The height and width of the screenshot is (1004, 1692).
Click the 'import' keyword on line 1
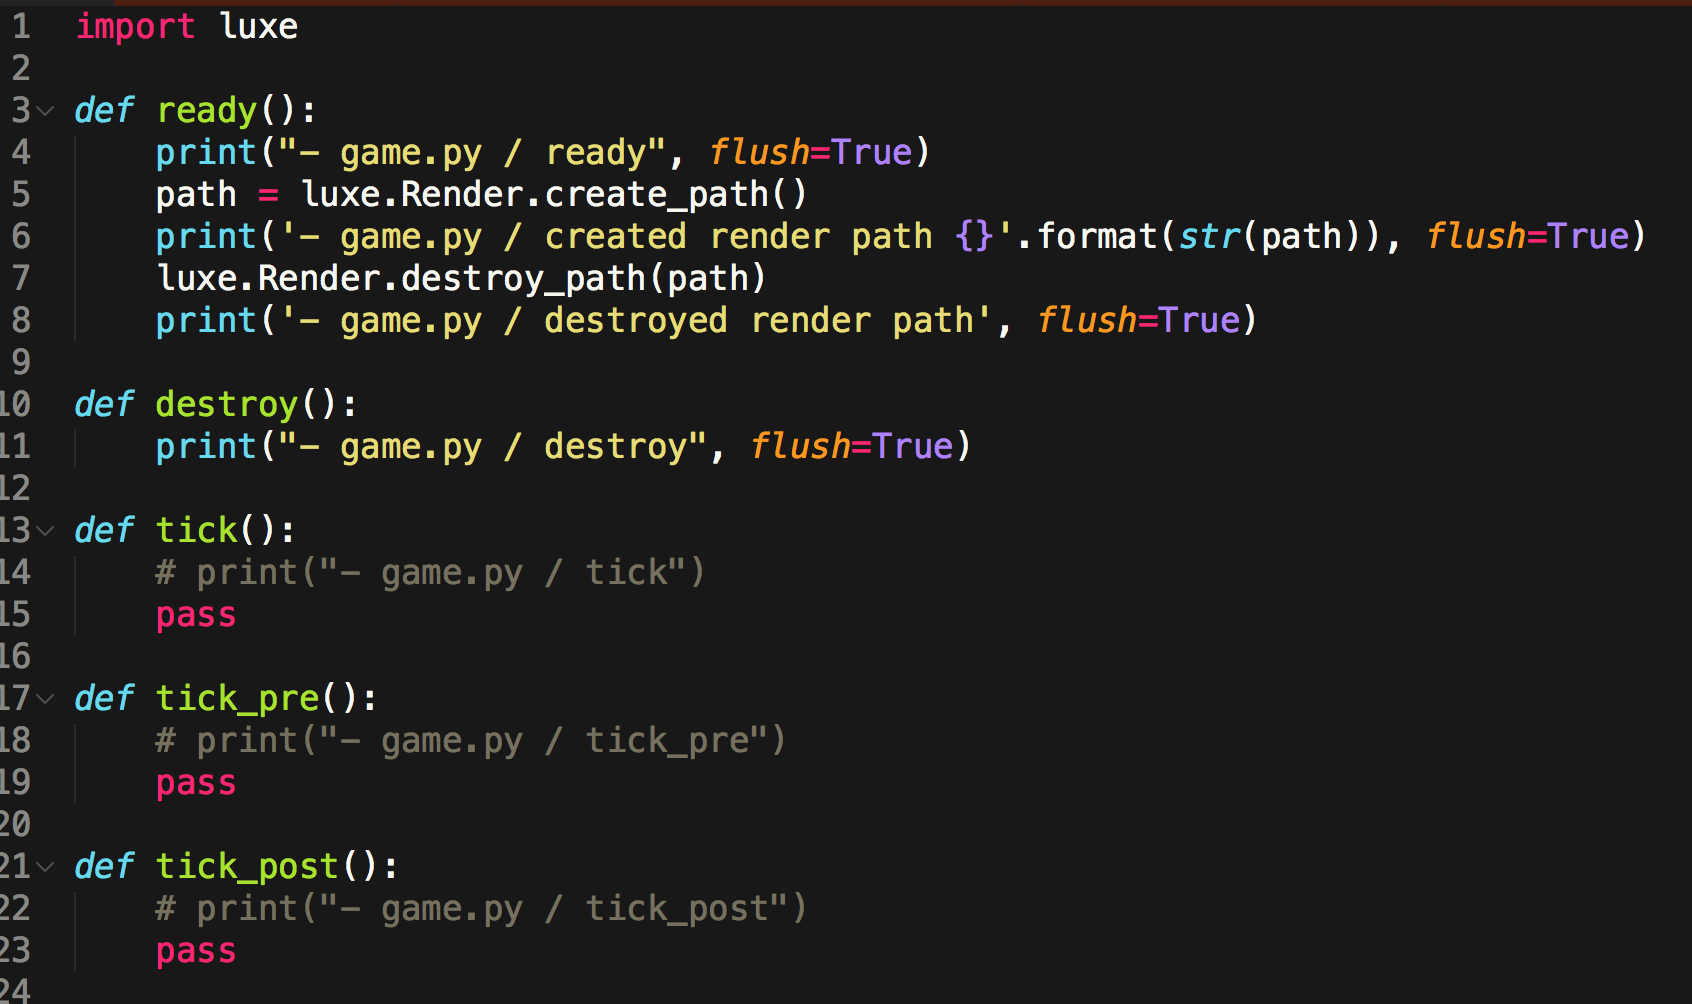pyautogui.click(x=135, y=27)
